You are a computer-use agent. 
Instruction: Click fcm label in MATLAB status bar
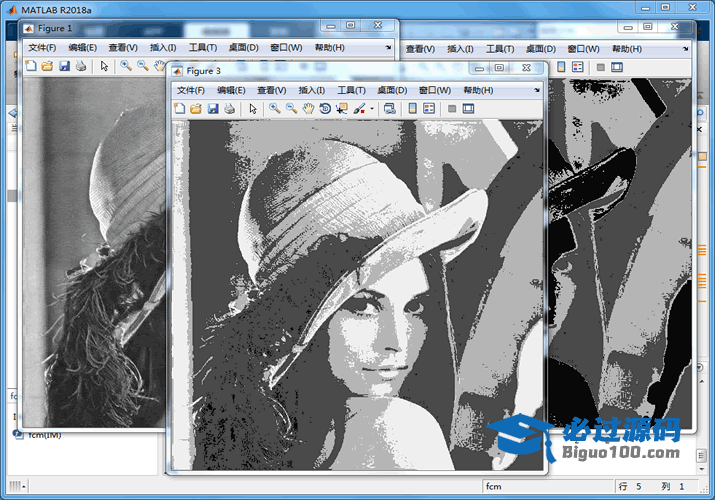pyautogui.click(x=493, y=486)
